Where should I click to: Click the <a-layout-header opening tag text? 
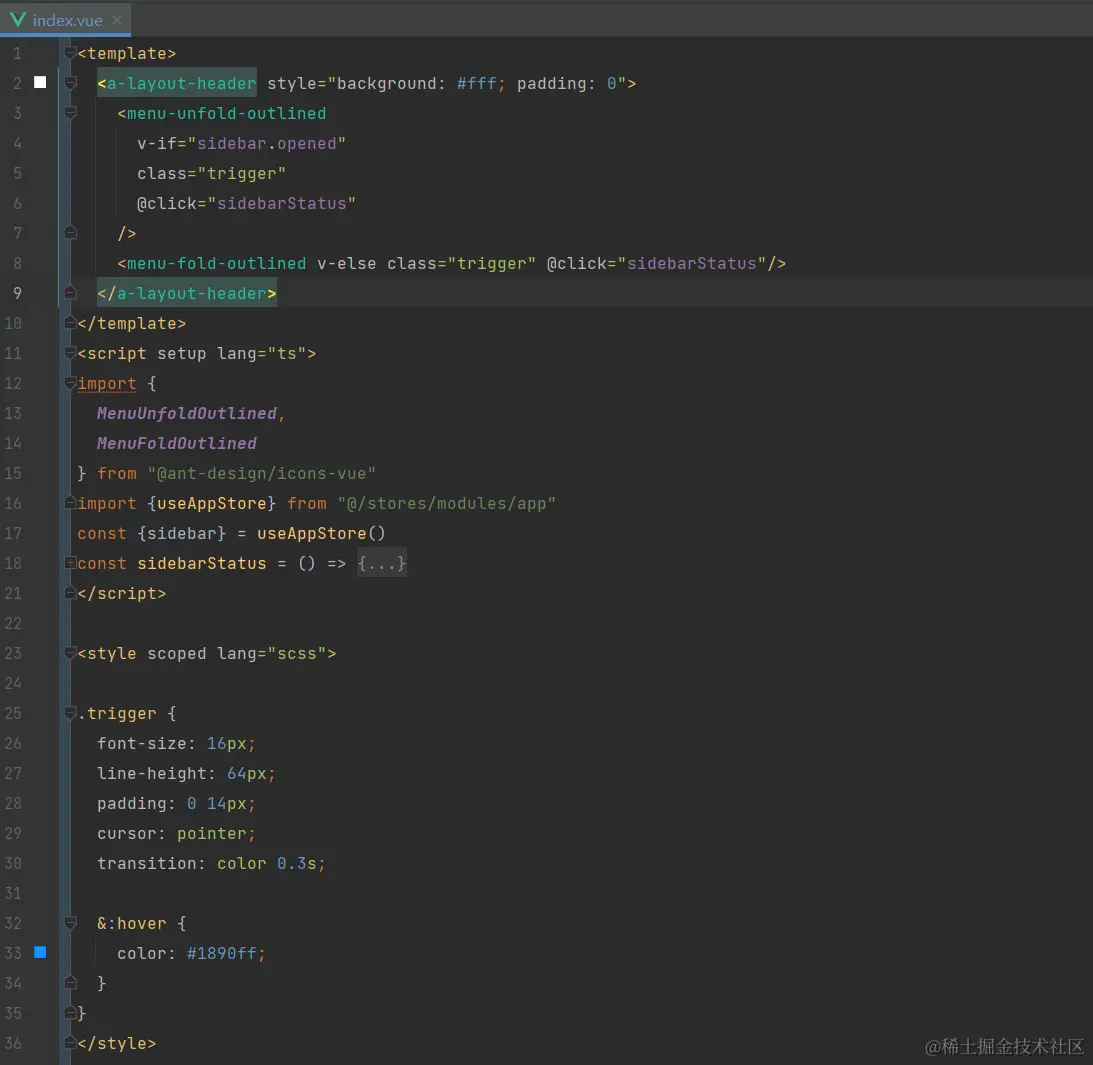coord(177,83)
